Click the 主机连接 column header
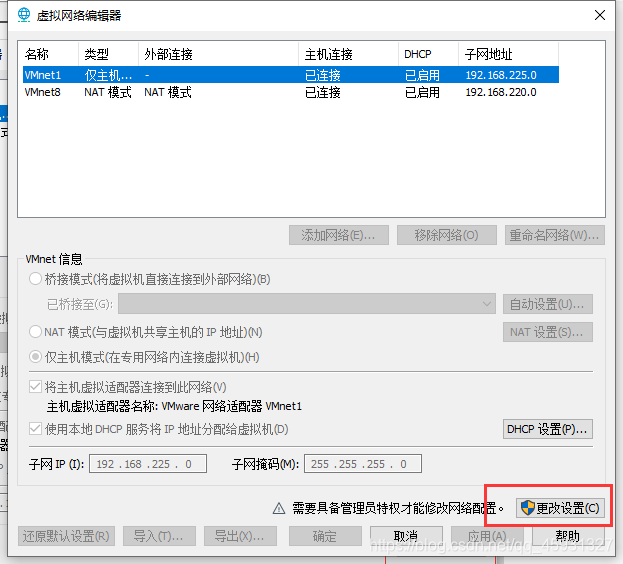The width and height of the screenshot is (623, 564). tap(348, 54)
